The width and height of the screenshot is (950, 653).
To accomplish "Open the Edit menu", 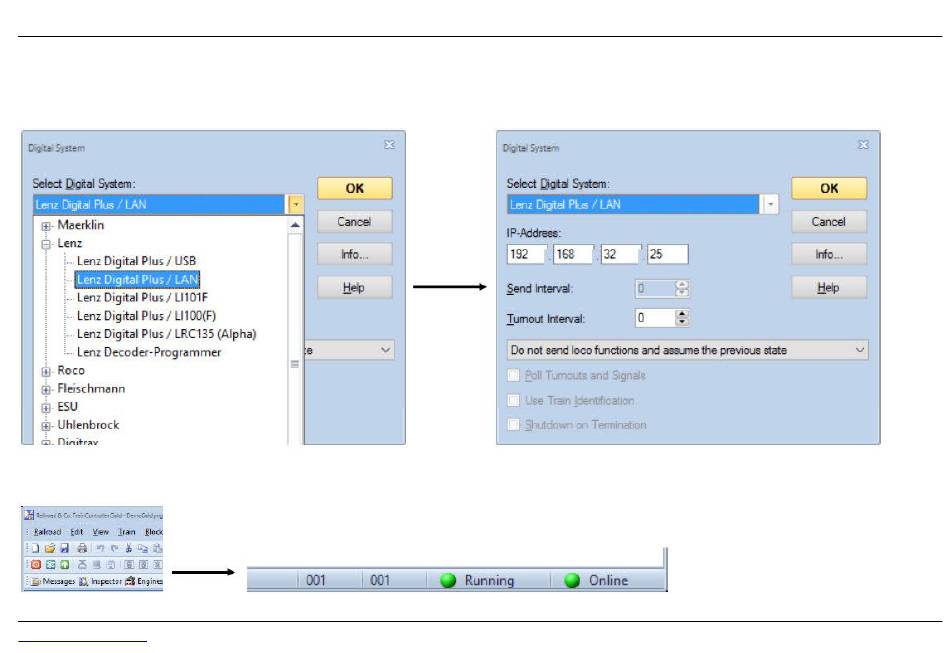I will point(76,532).
